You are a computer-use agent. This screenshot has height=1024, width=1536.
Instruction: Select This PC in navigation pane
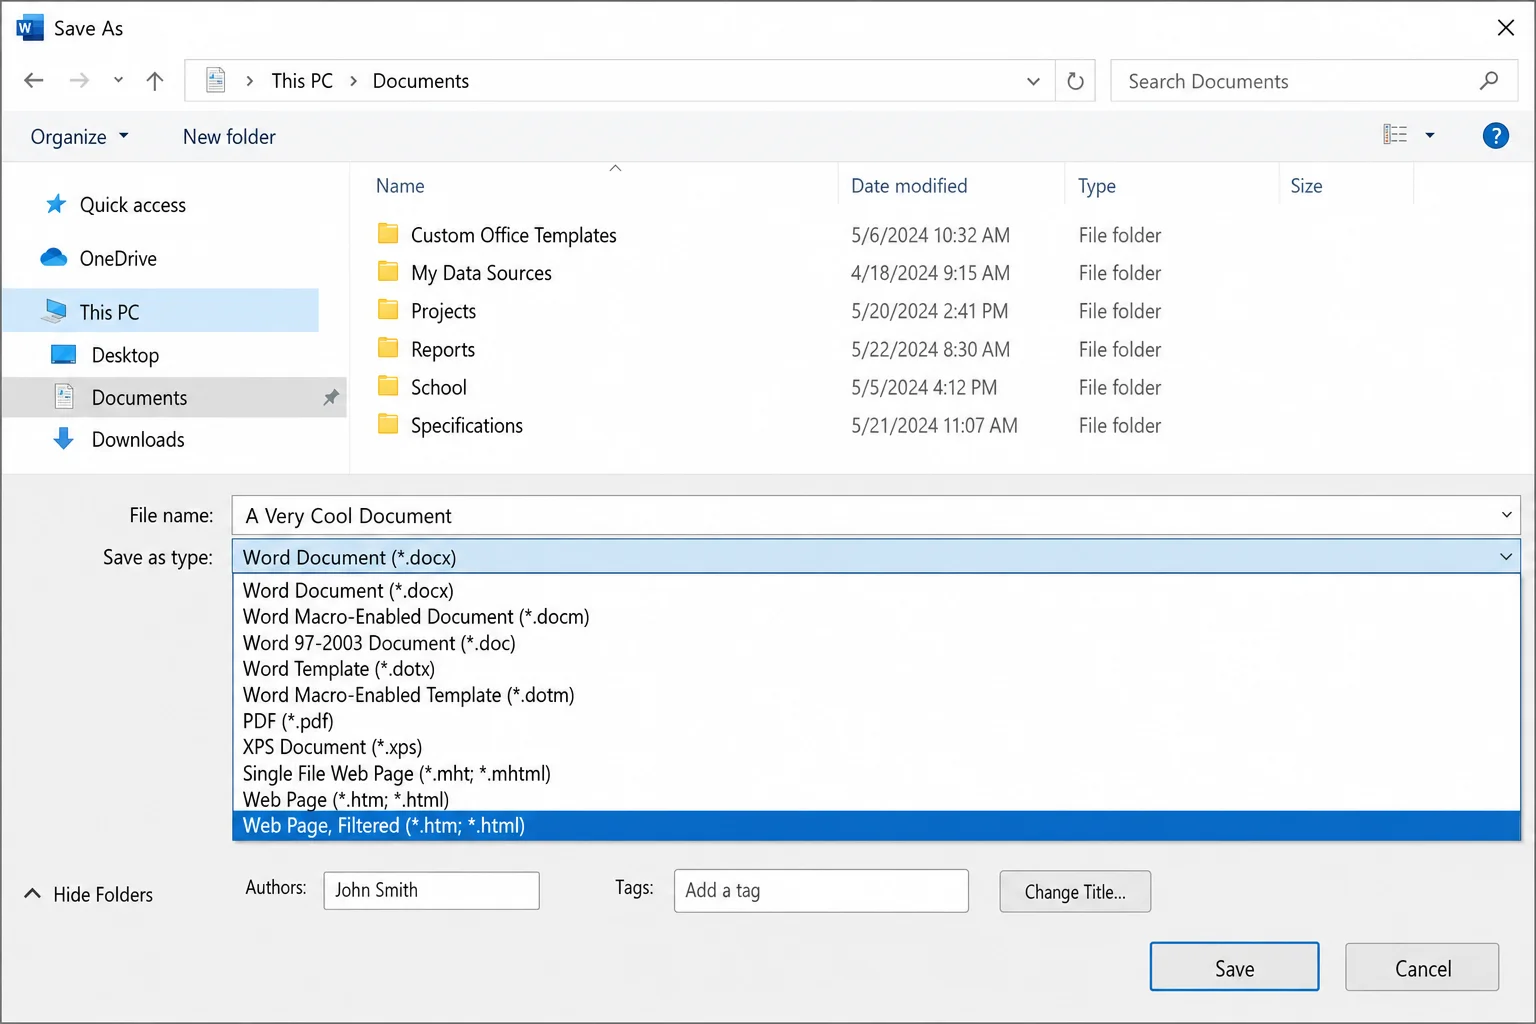tap(161, 311)
